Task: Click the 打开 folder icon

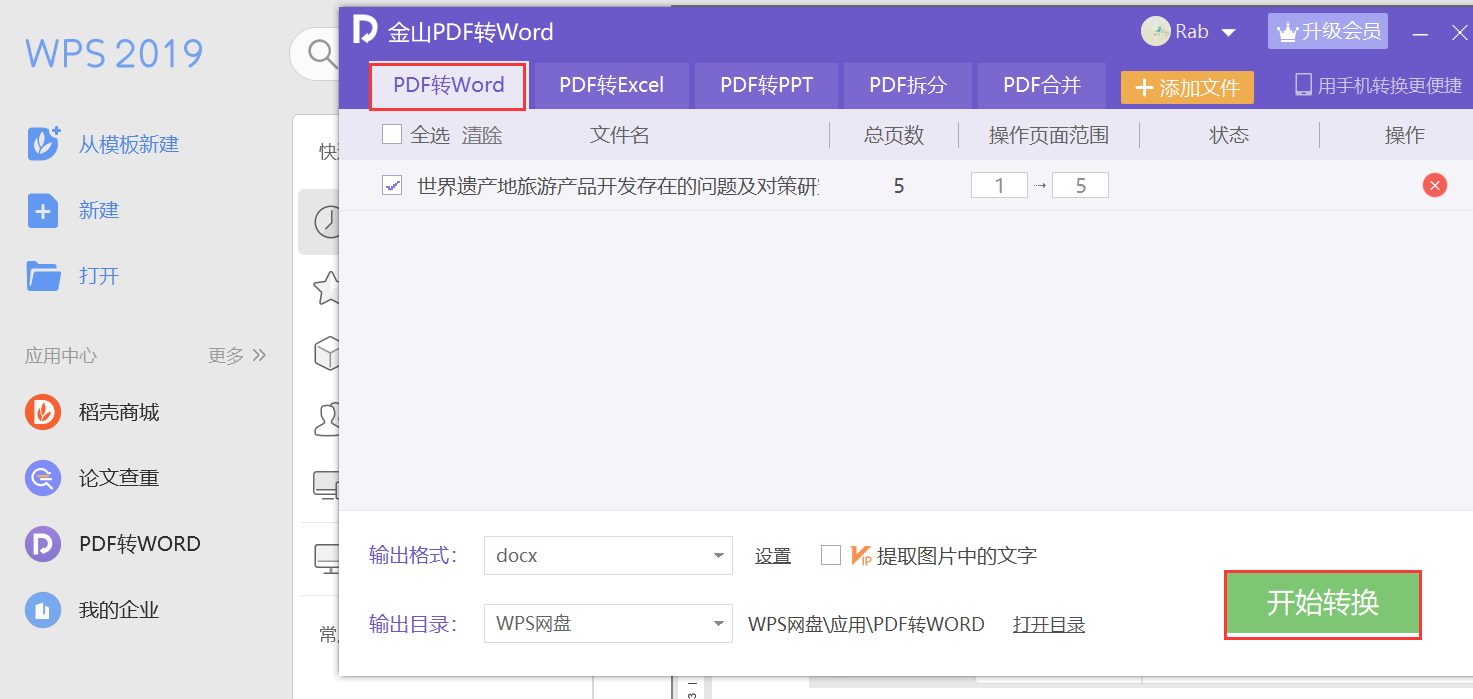Action: pos(43,276)
